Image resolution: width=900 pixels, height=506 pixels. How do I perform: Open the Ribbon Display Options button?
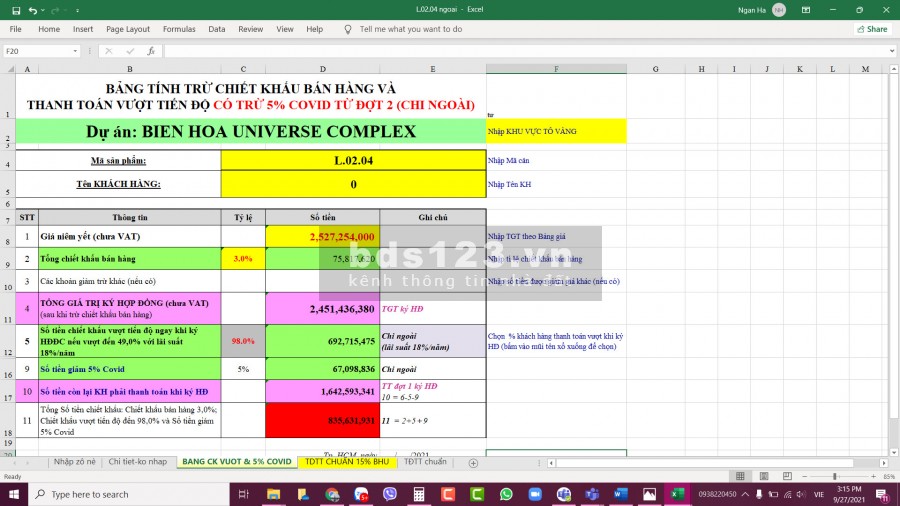(806, 10)
